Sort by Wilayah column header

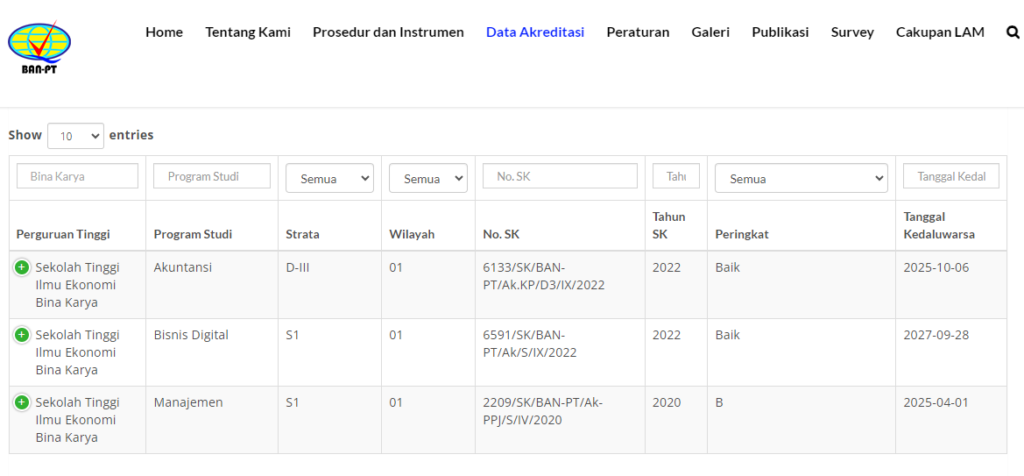click(412, 234)
